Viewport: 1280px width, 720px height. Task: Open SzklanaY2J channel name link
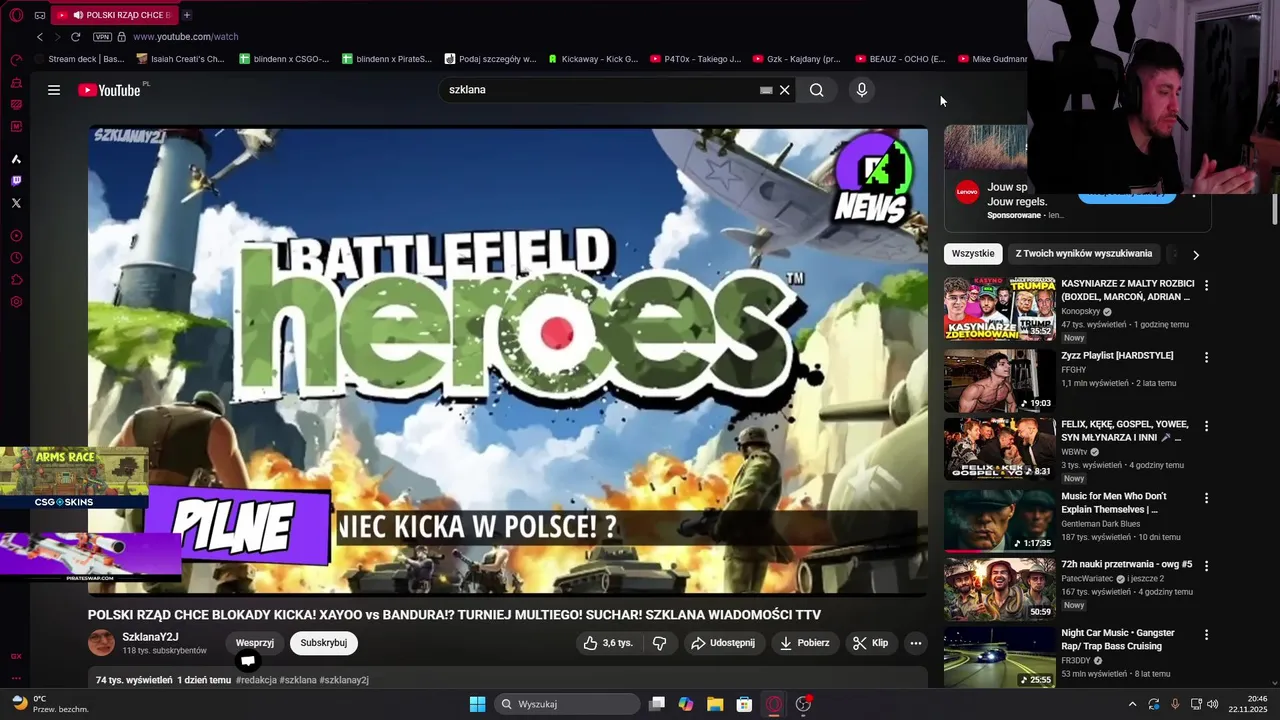pos(150,637)
